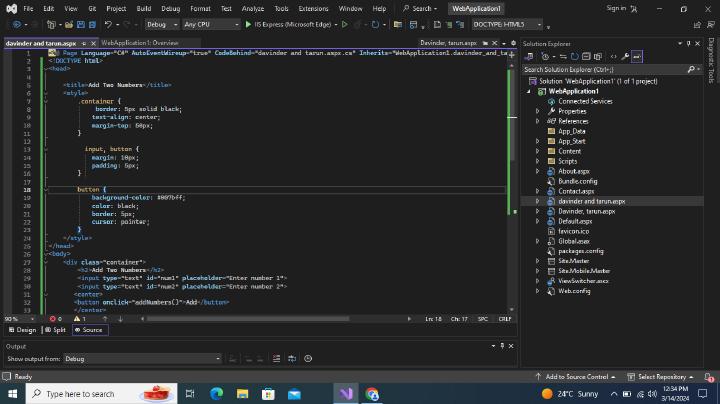Open the Extensions menu
The image size is (720, 404).
313,8
